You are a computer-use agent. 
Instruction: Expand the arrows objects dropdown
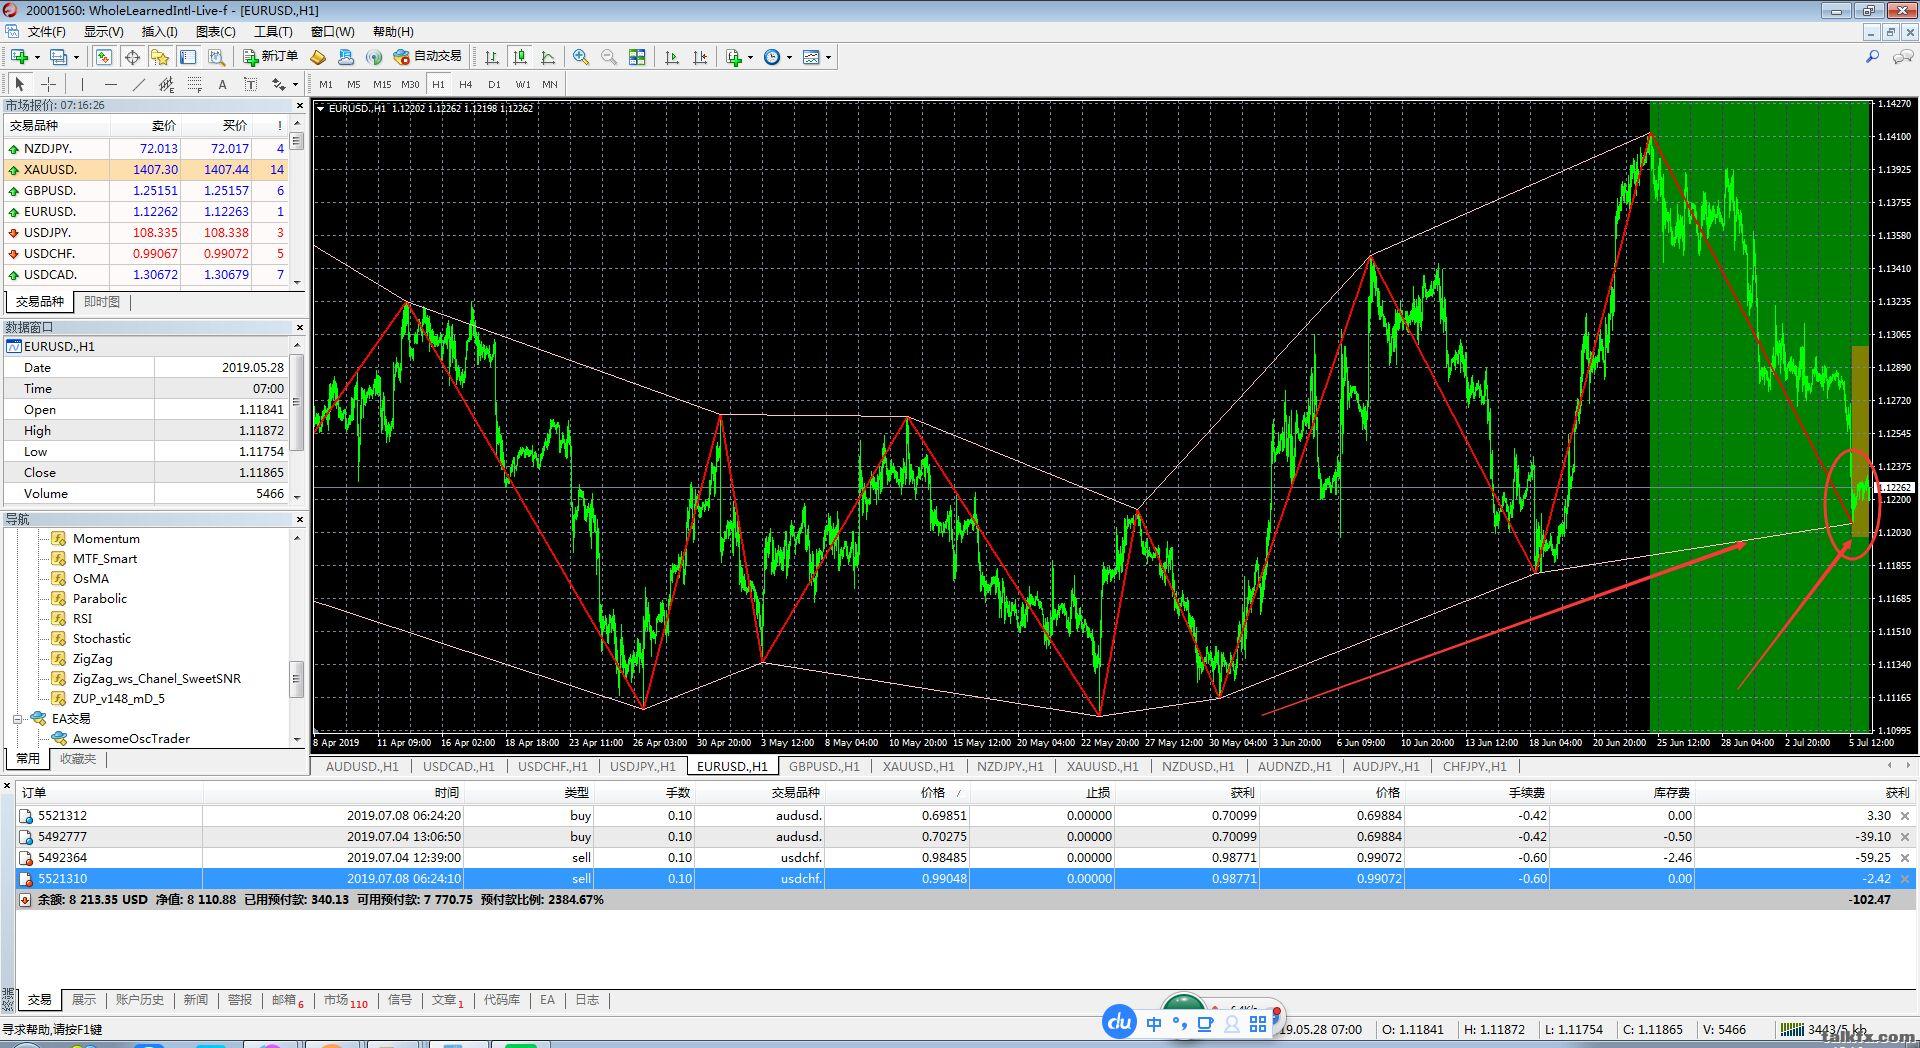tap(295, 84)
